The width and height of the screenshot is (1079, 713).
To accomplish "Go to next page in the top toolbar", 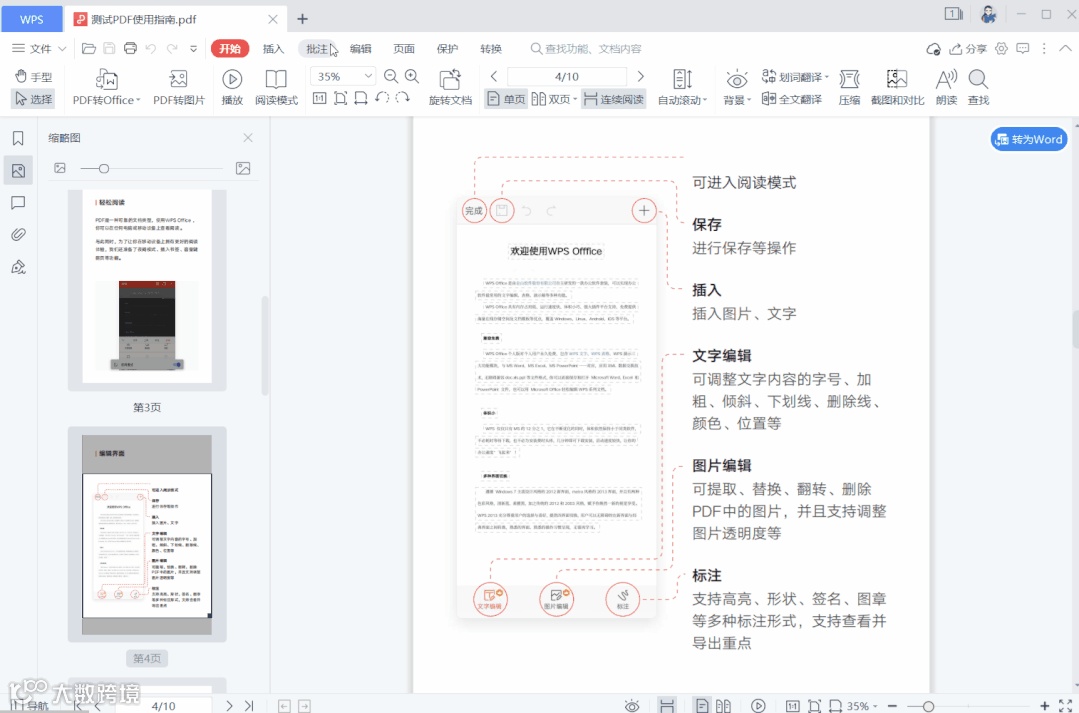I will [x=640, y=76].
